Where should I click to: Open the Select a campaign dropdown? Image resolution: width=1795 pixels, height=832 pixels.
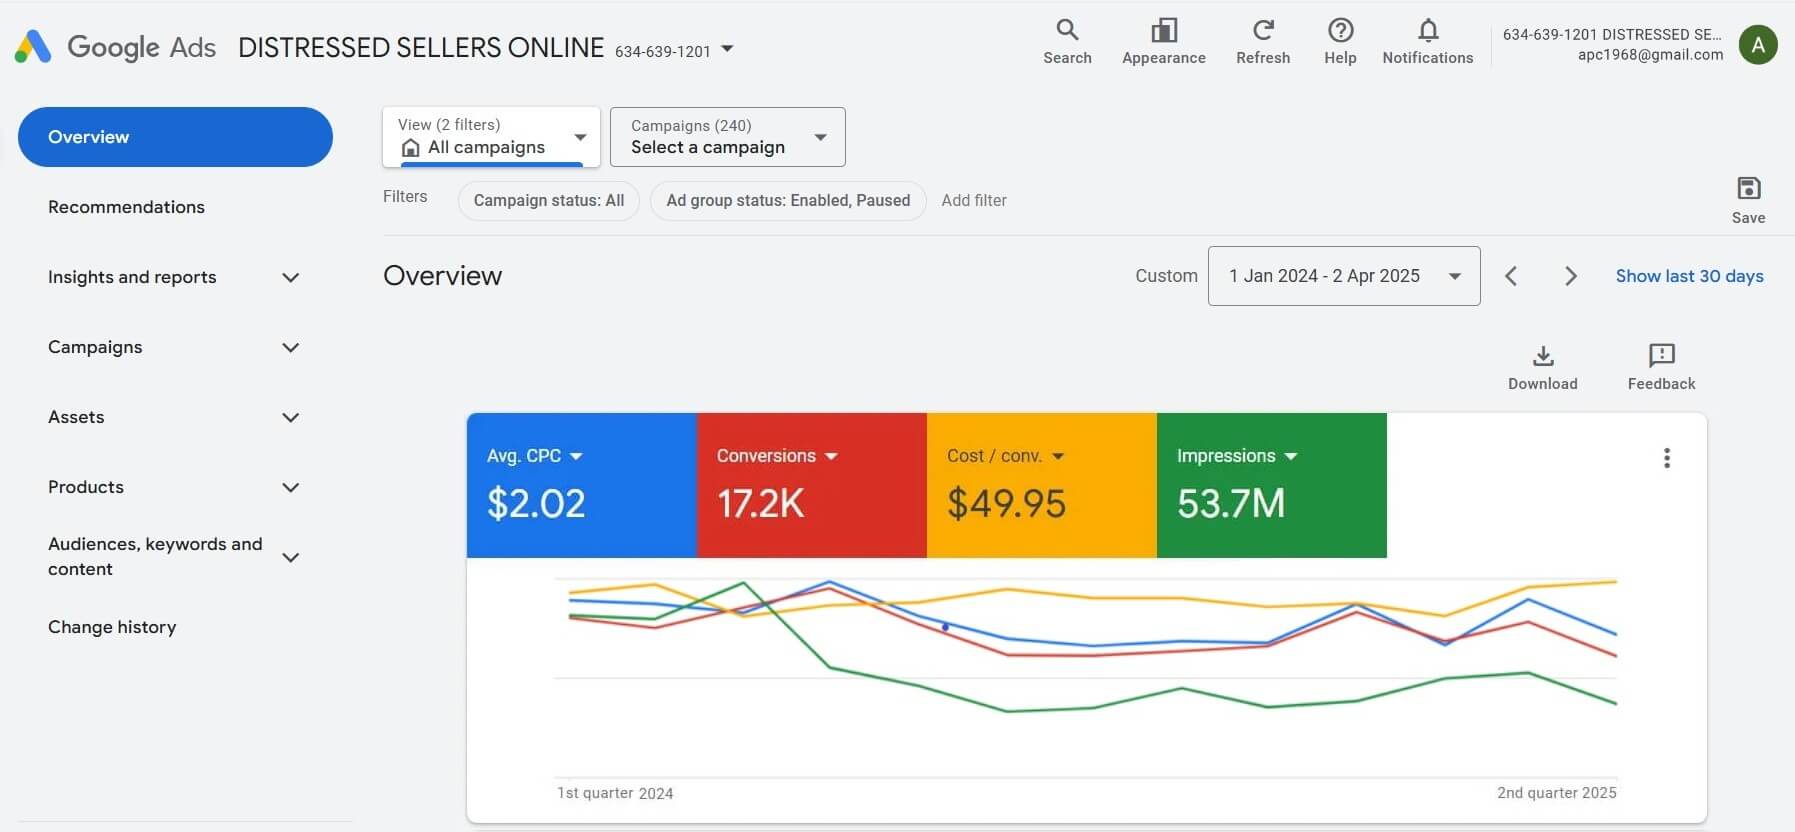pos(727,137)
